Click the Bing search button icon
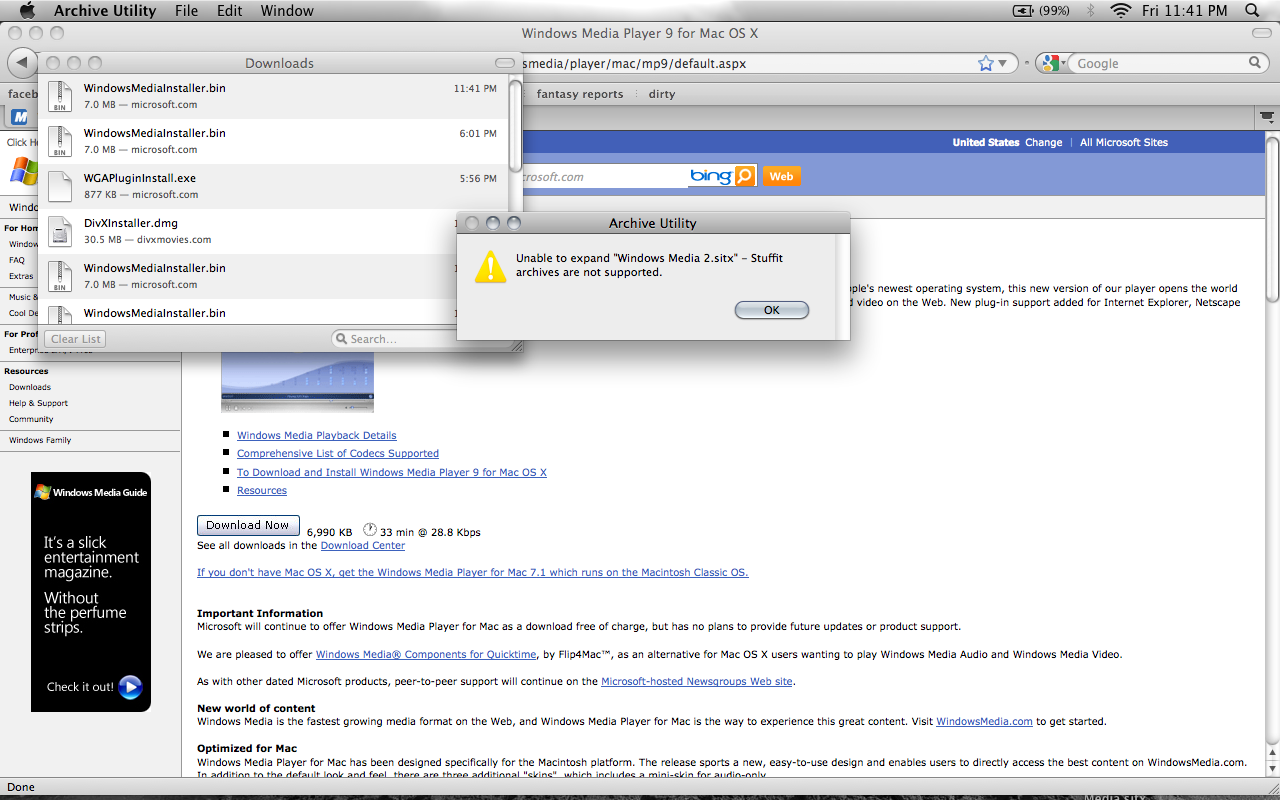The width and height of the screenshot is (1280, 800). [745, 176]
